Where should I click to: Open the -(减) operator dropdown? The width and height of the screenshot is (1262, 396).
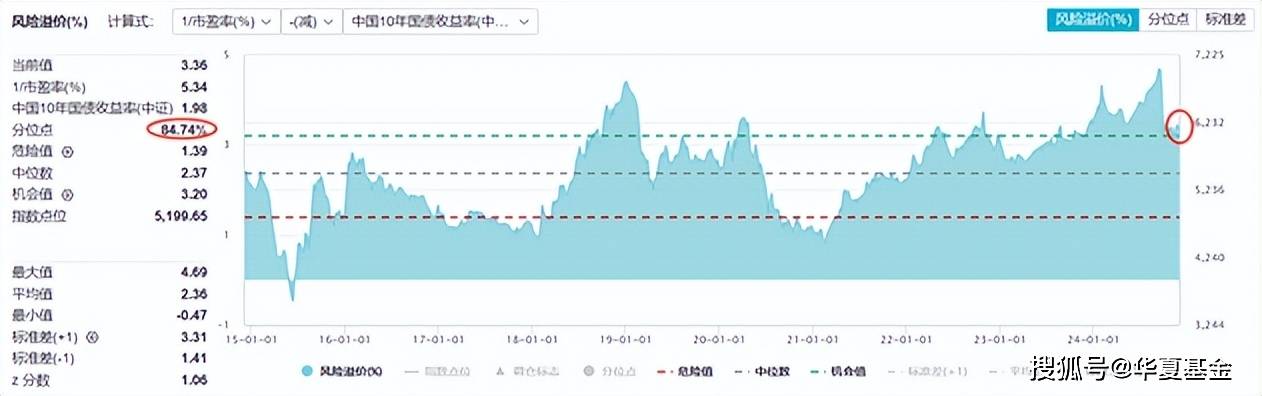[x=311, y=21]
